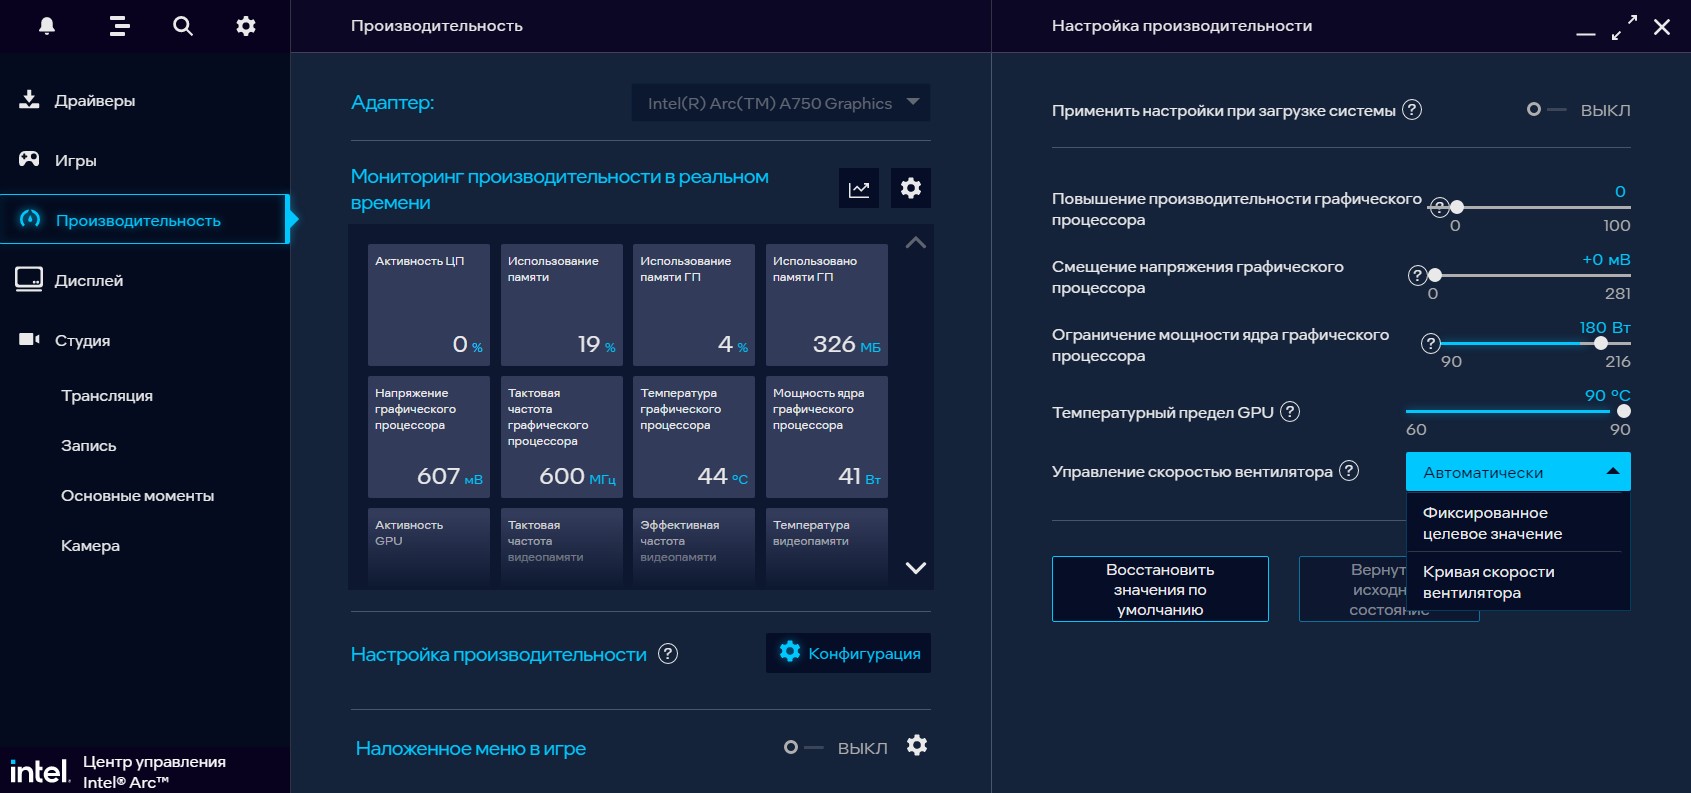Open settings gear in the sidebar header
Image resolution: width=1691 pixels, height=793 pixels.
click(246, 26)
